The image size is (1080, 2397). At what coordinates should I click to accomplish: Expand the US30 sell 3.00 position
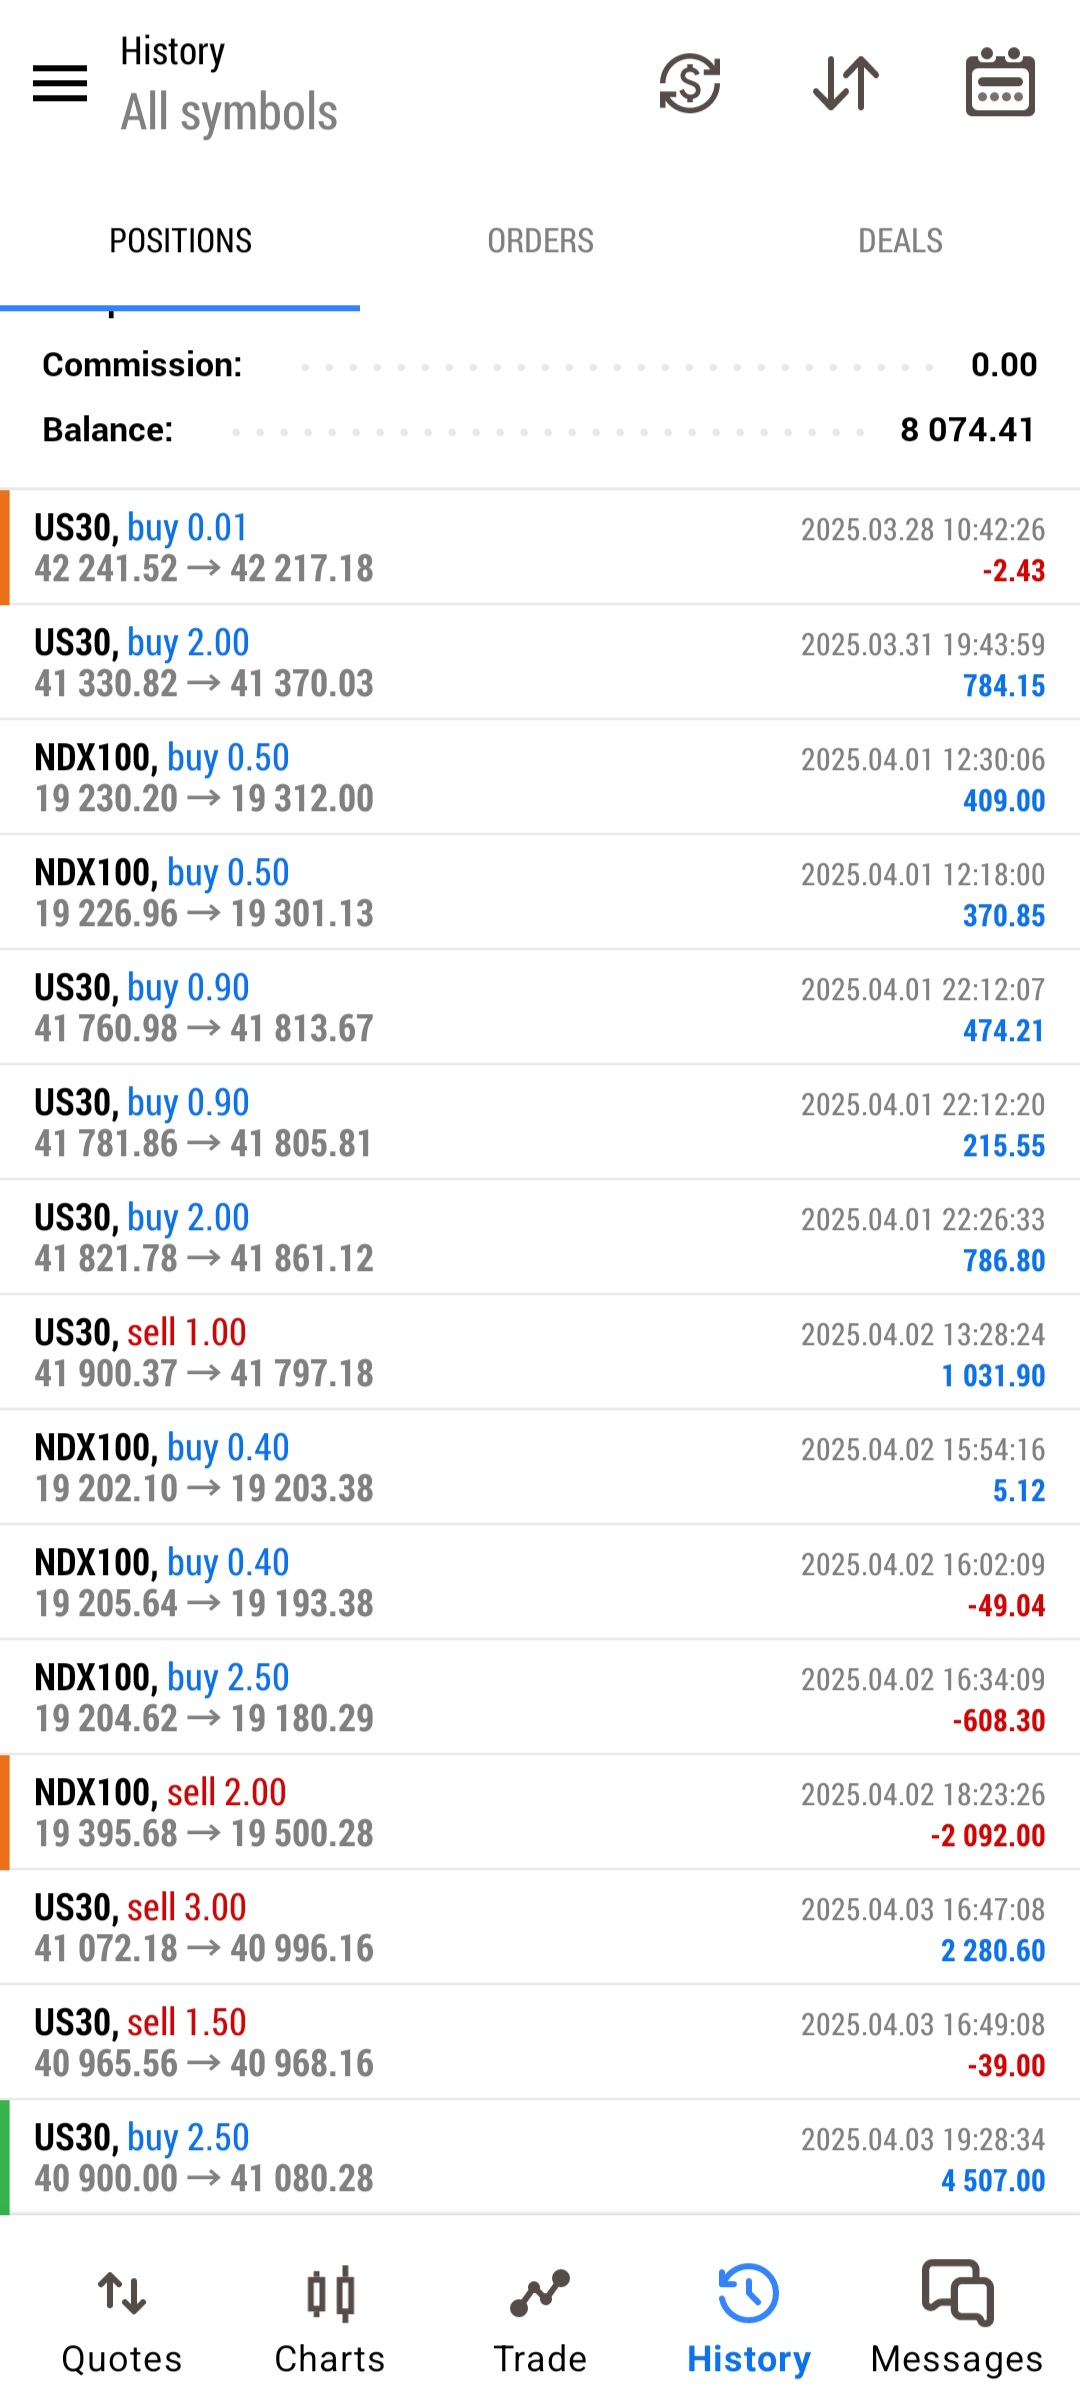(x=540, y=1927)
